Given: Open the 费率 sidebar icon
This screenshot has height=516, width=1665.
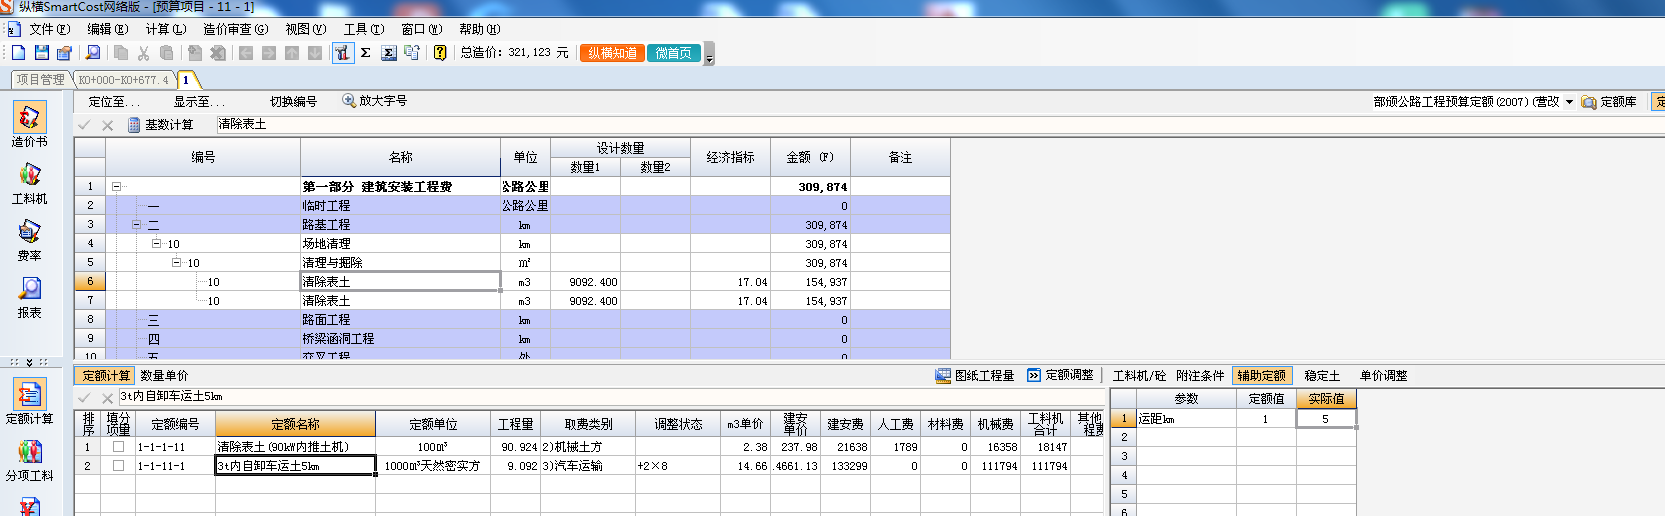Looking at the screenshot, I should pos(30,240).
